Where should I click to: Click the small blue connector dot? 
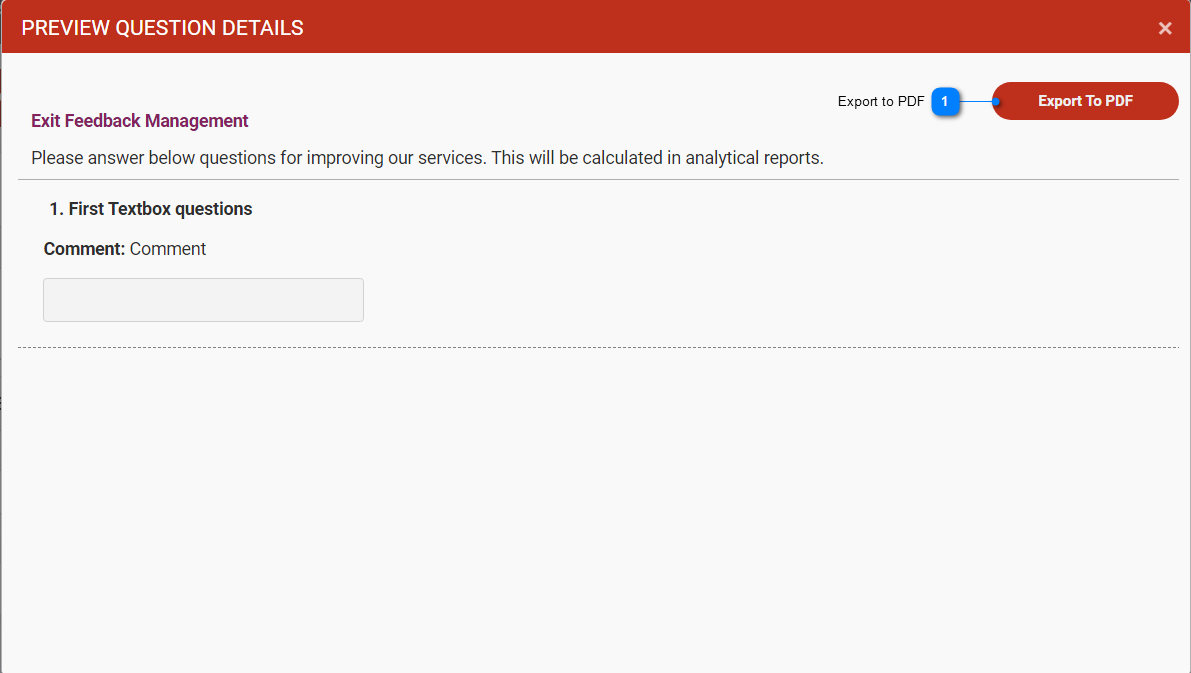(996, 101)
